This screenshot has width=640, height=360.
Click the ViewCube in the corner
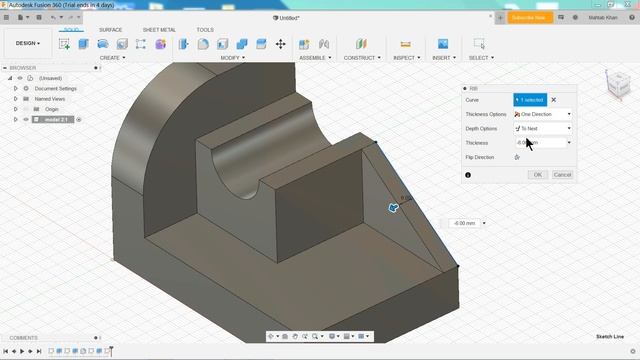point(618,83)
